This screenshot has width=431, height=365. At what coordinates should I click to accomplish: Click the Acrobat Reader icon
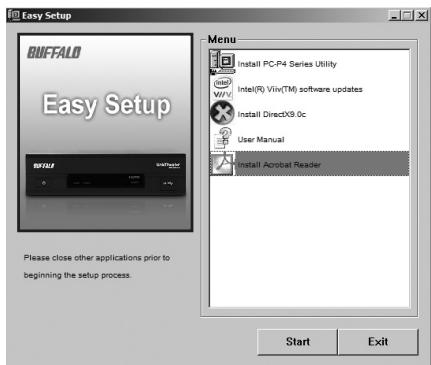[x=223, y=164]
